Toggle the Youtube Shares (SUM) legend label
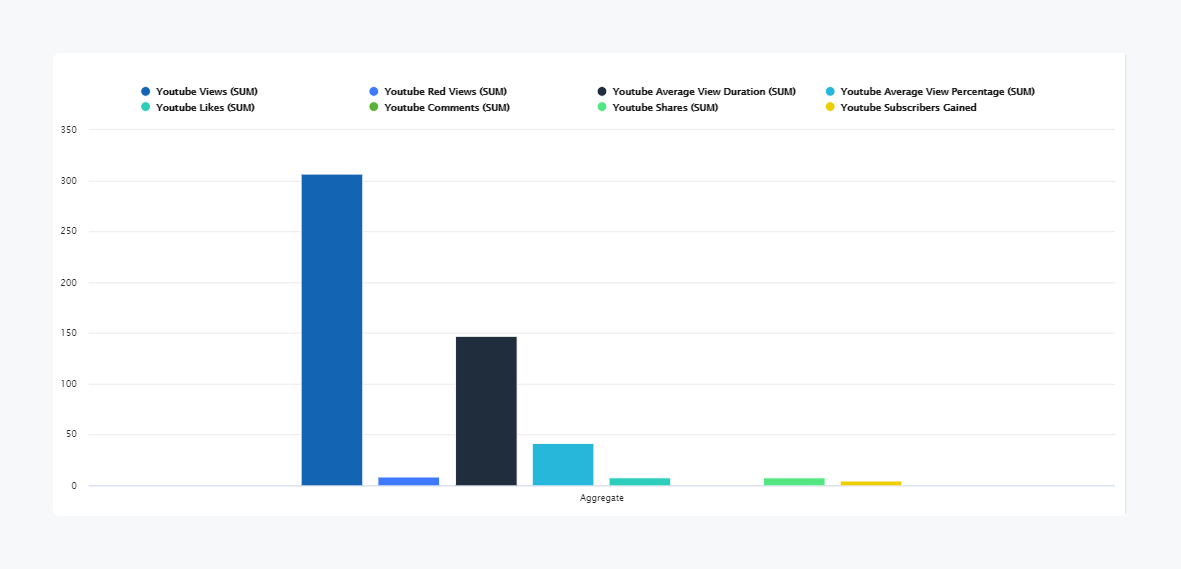Image resolution: width=1181 pixels, height=569 pixels. pyautogui.click(x=665, y=108)
